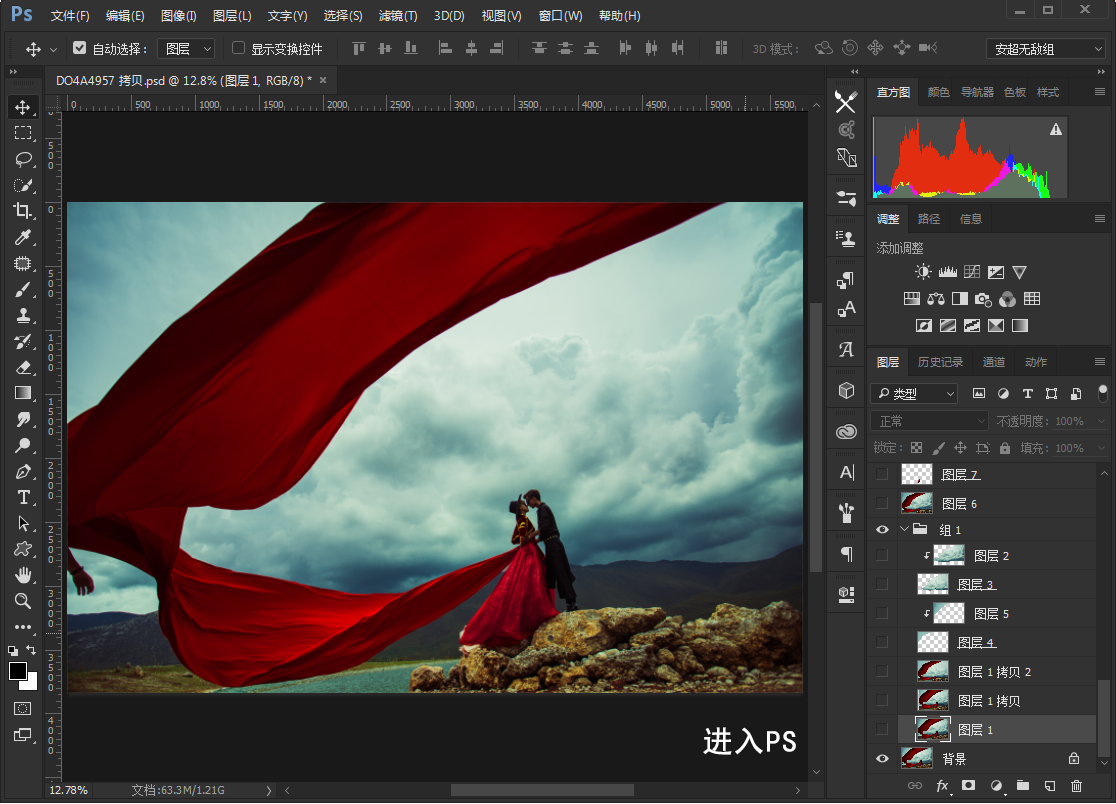The width and height of the screenshot is (1116, 804).
Task: Create a new layer
Action: coord(1050,786)
